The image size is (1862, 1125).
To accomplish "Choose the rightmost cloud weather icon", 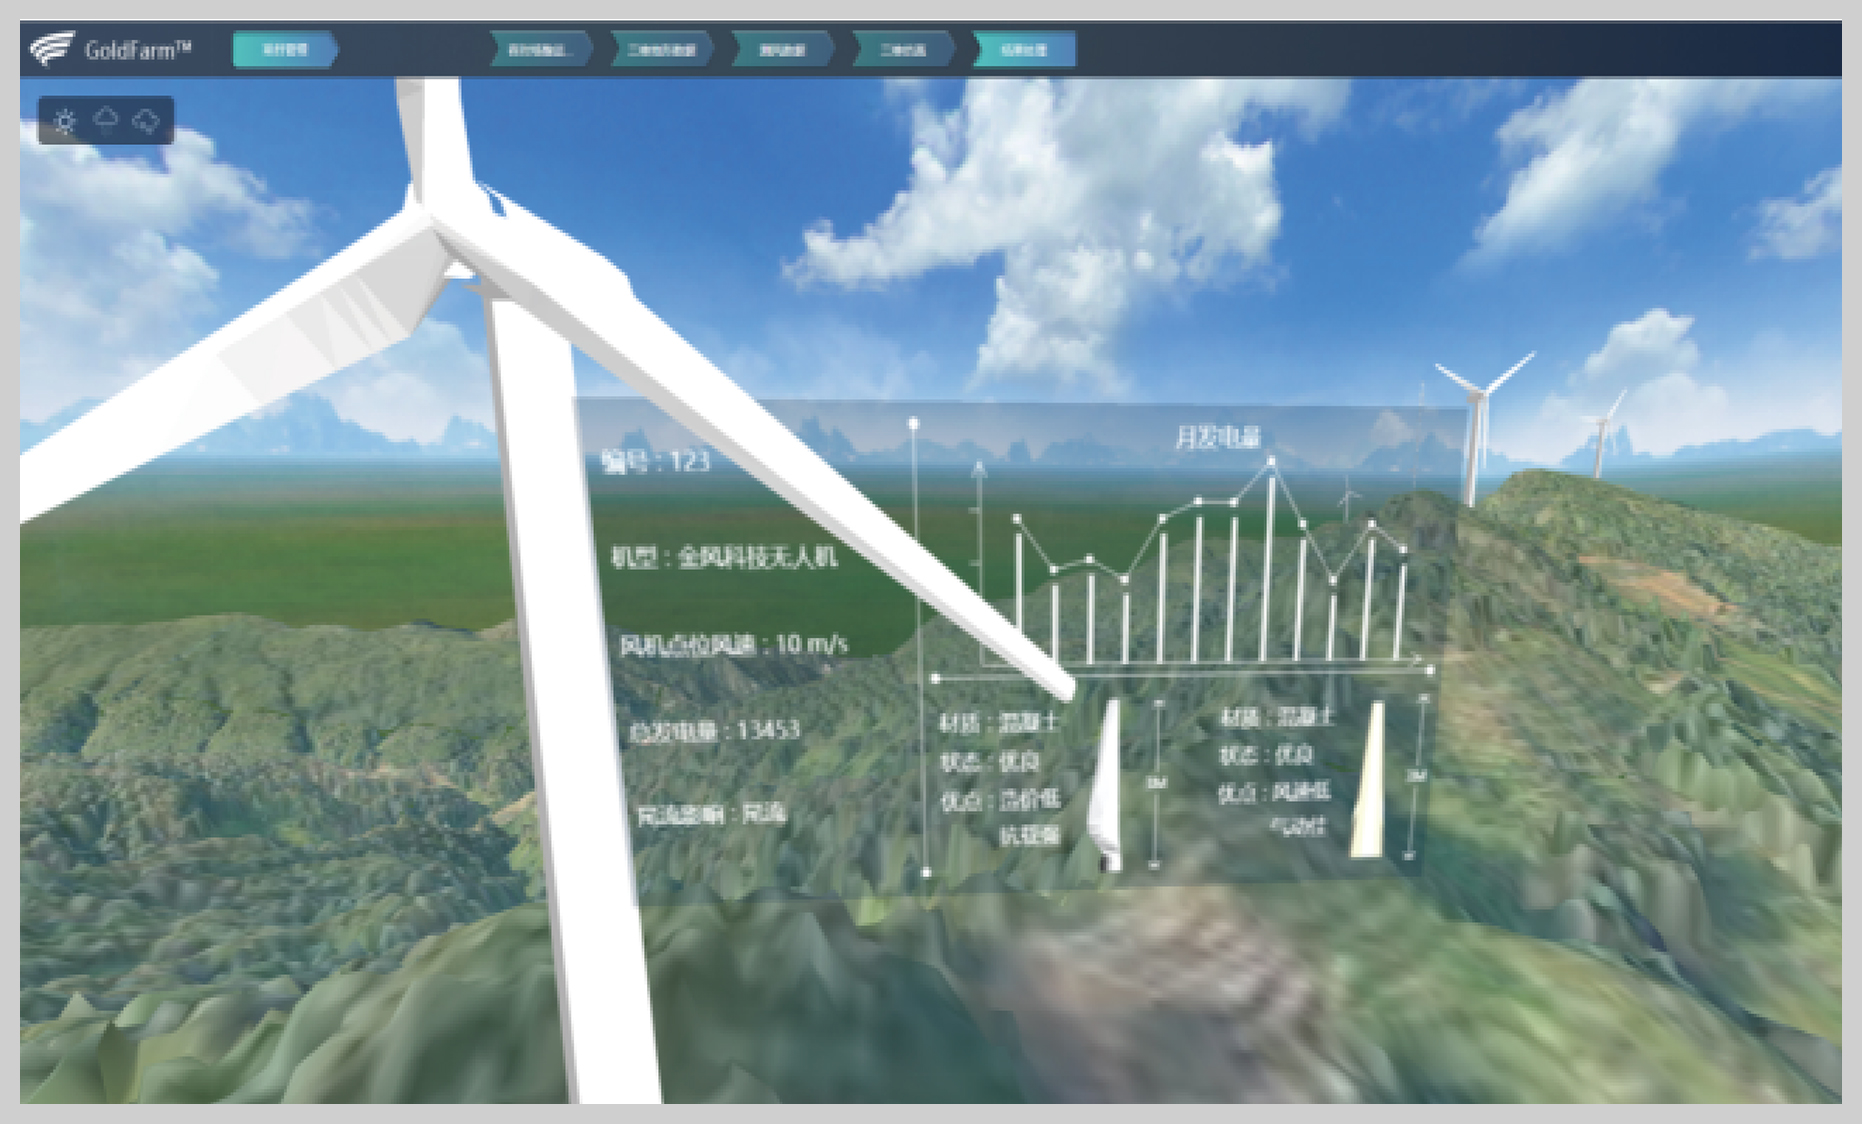I will pos(146,122).
